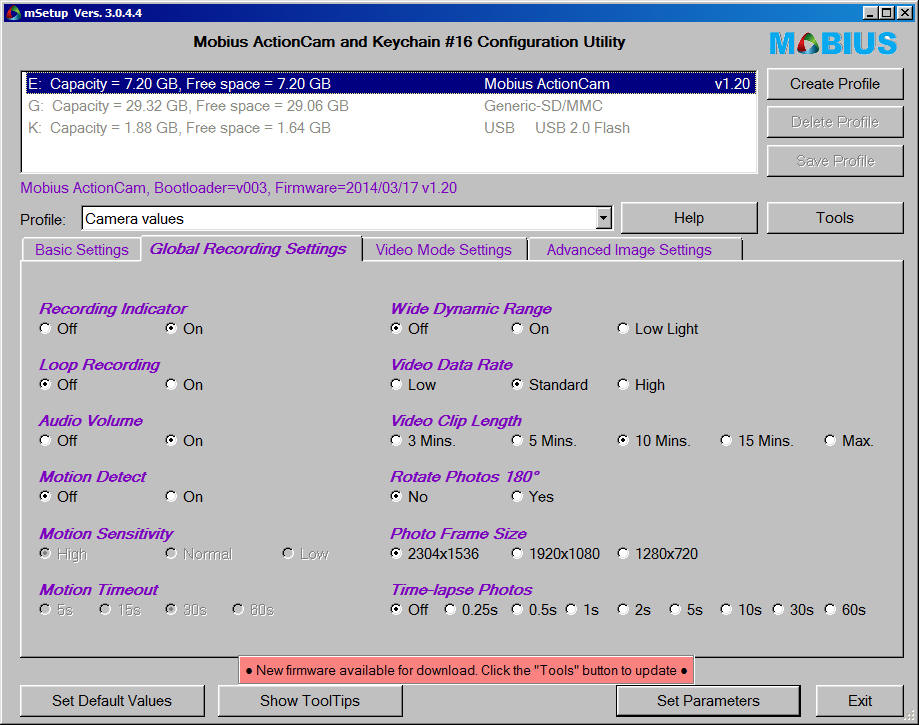Open the Tools button
This screenshot has width=919, height=725.
point(835,218)
